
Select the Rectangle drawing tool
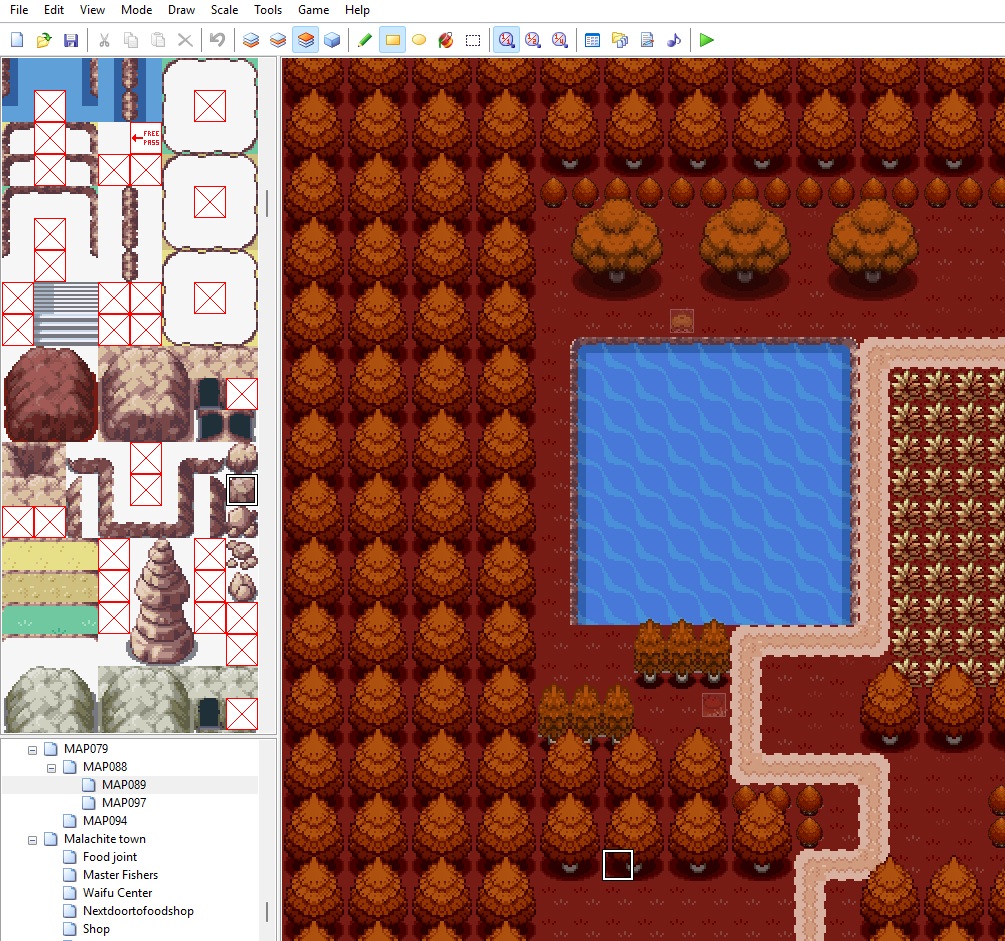click(392, 40)
